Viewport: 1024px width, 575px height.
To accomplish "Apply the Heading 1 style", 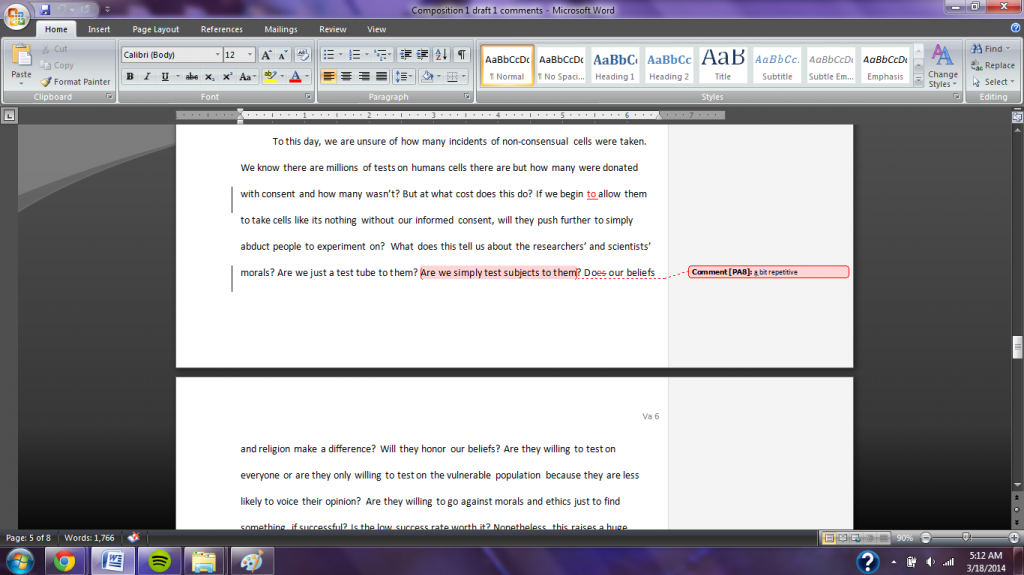I will click(x=615, y=66).
